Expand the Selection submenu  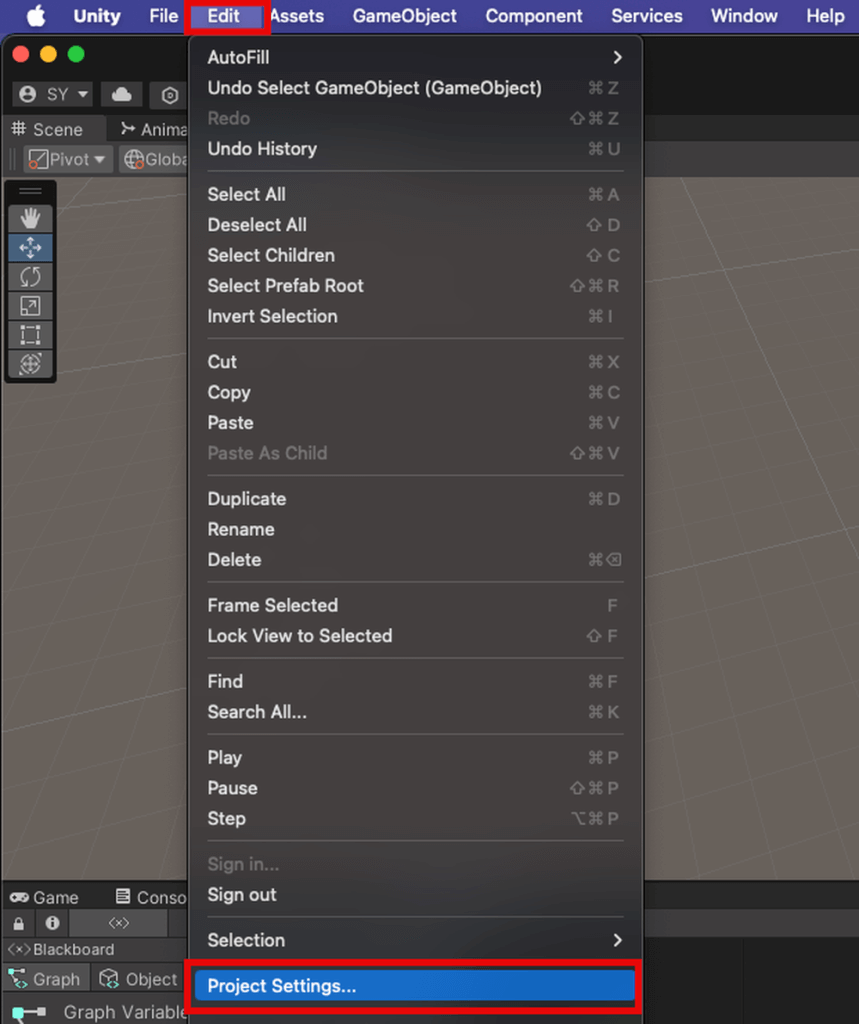pyautogui.click(x=415, y=940)
